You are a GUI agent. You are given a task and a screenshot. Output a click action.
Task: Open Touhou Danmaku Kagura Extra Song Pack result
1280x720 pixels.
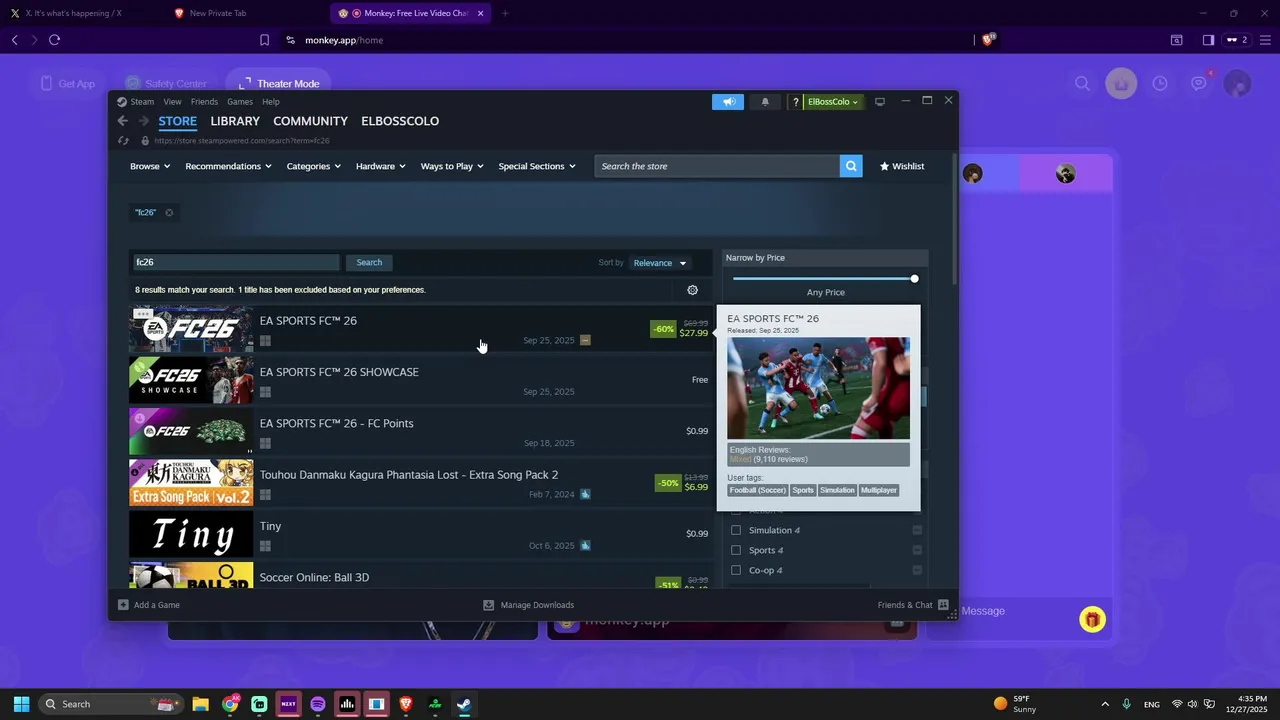click(x=420, y=483)
